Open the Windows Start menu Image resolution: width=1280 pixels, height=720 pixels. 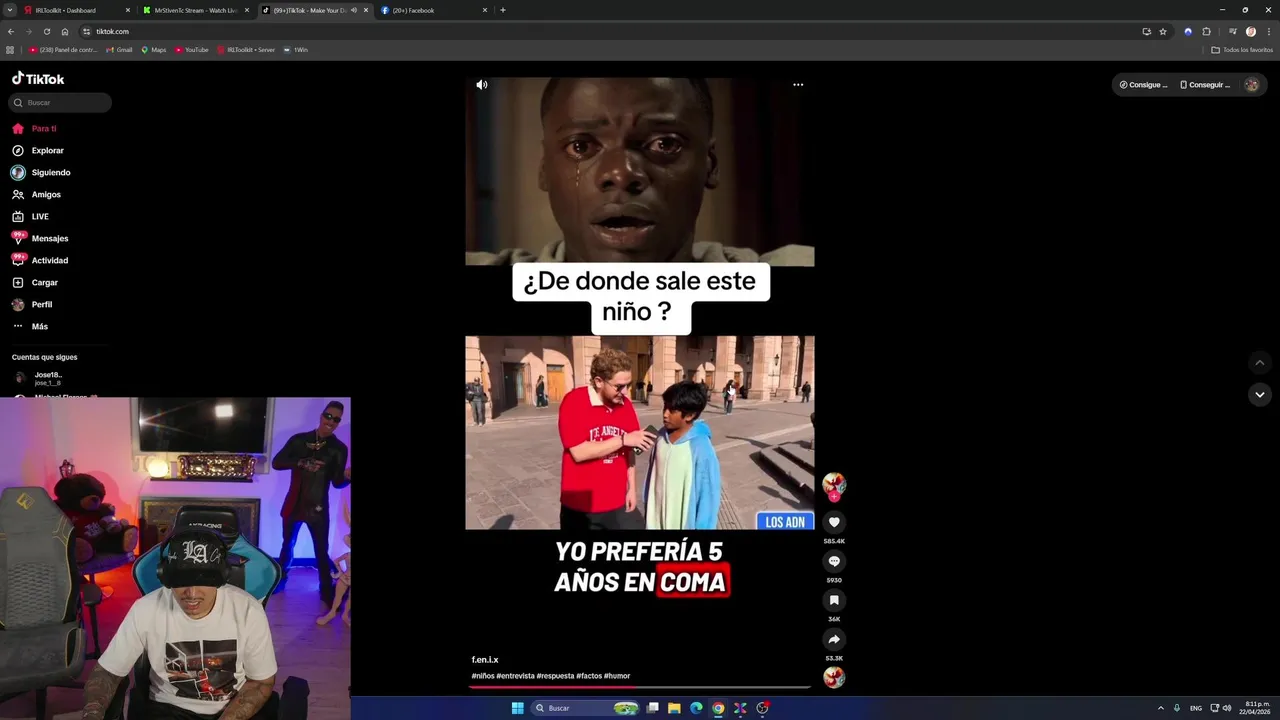[x=517, y=708]
